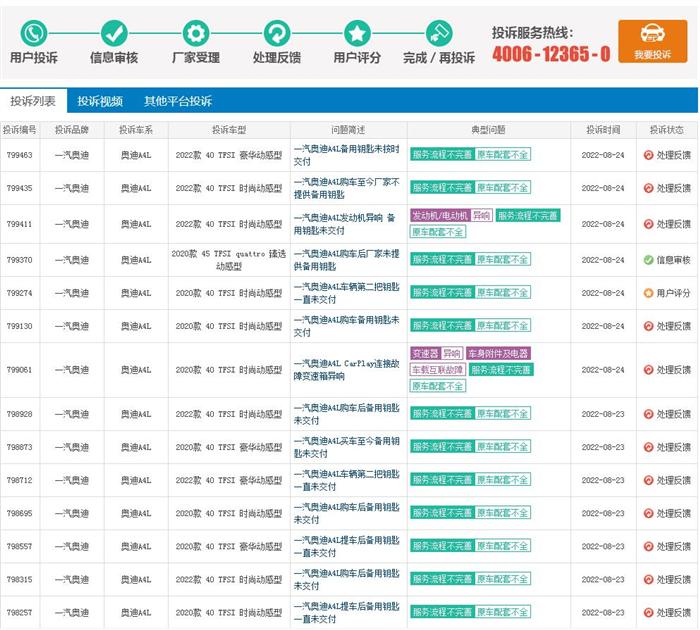Click complaint number 799370

pos(20,259)
